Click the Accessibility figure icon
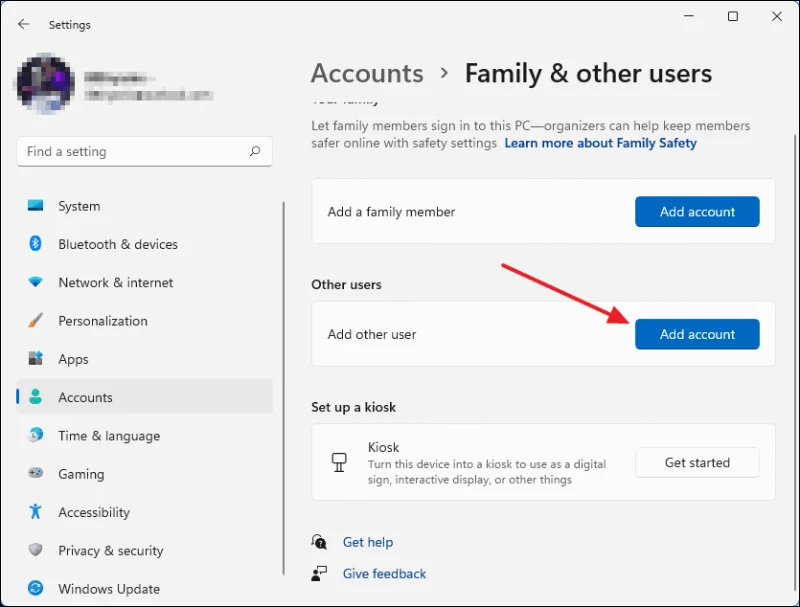The image size is (800, 607). (x=35, y=511)
